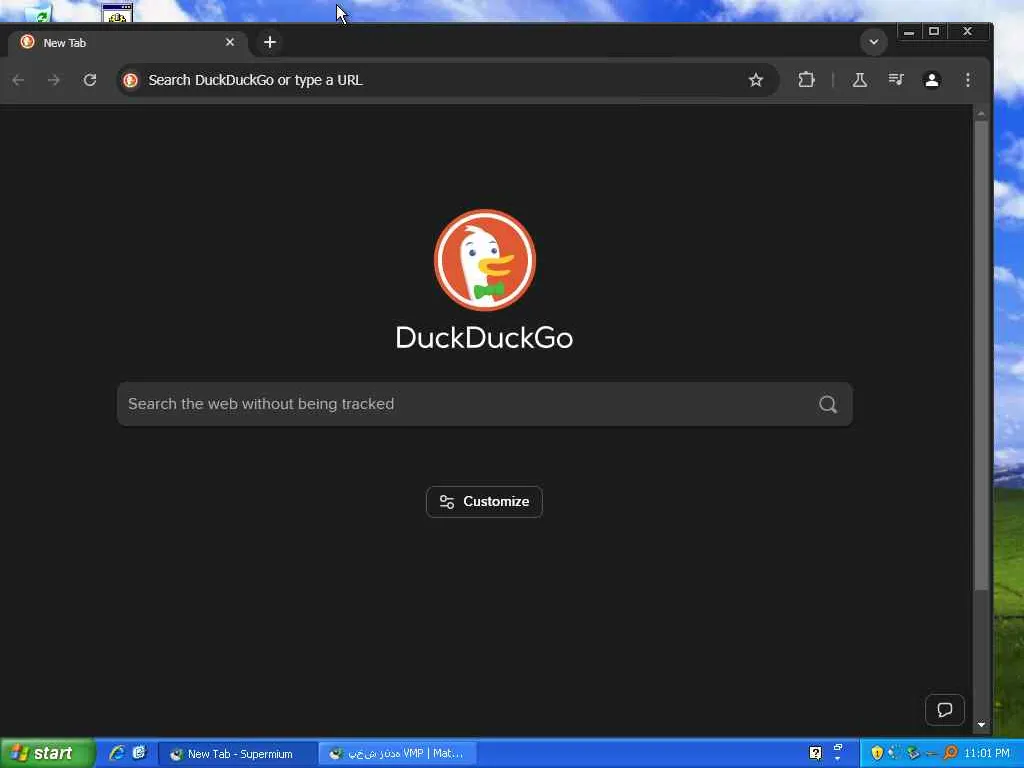This screenshot has width=1024, height=768.
Task: Click the yellow security shield tray icon
Action: pos(877,753)
